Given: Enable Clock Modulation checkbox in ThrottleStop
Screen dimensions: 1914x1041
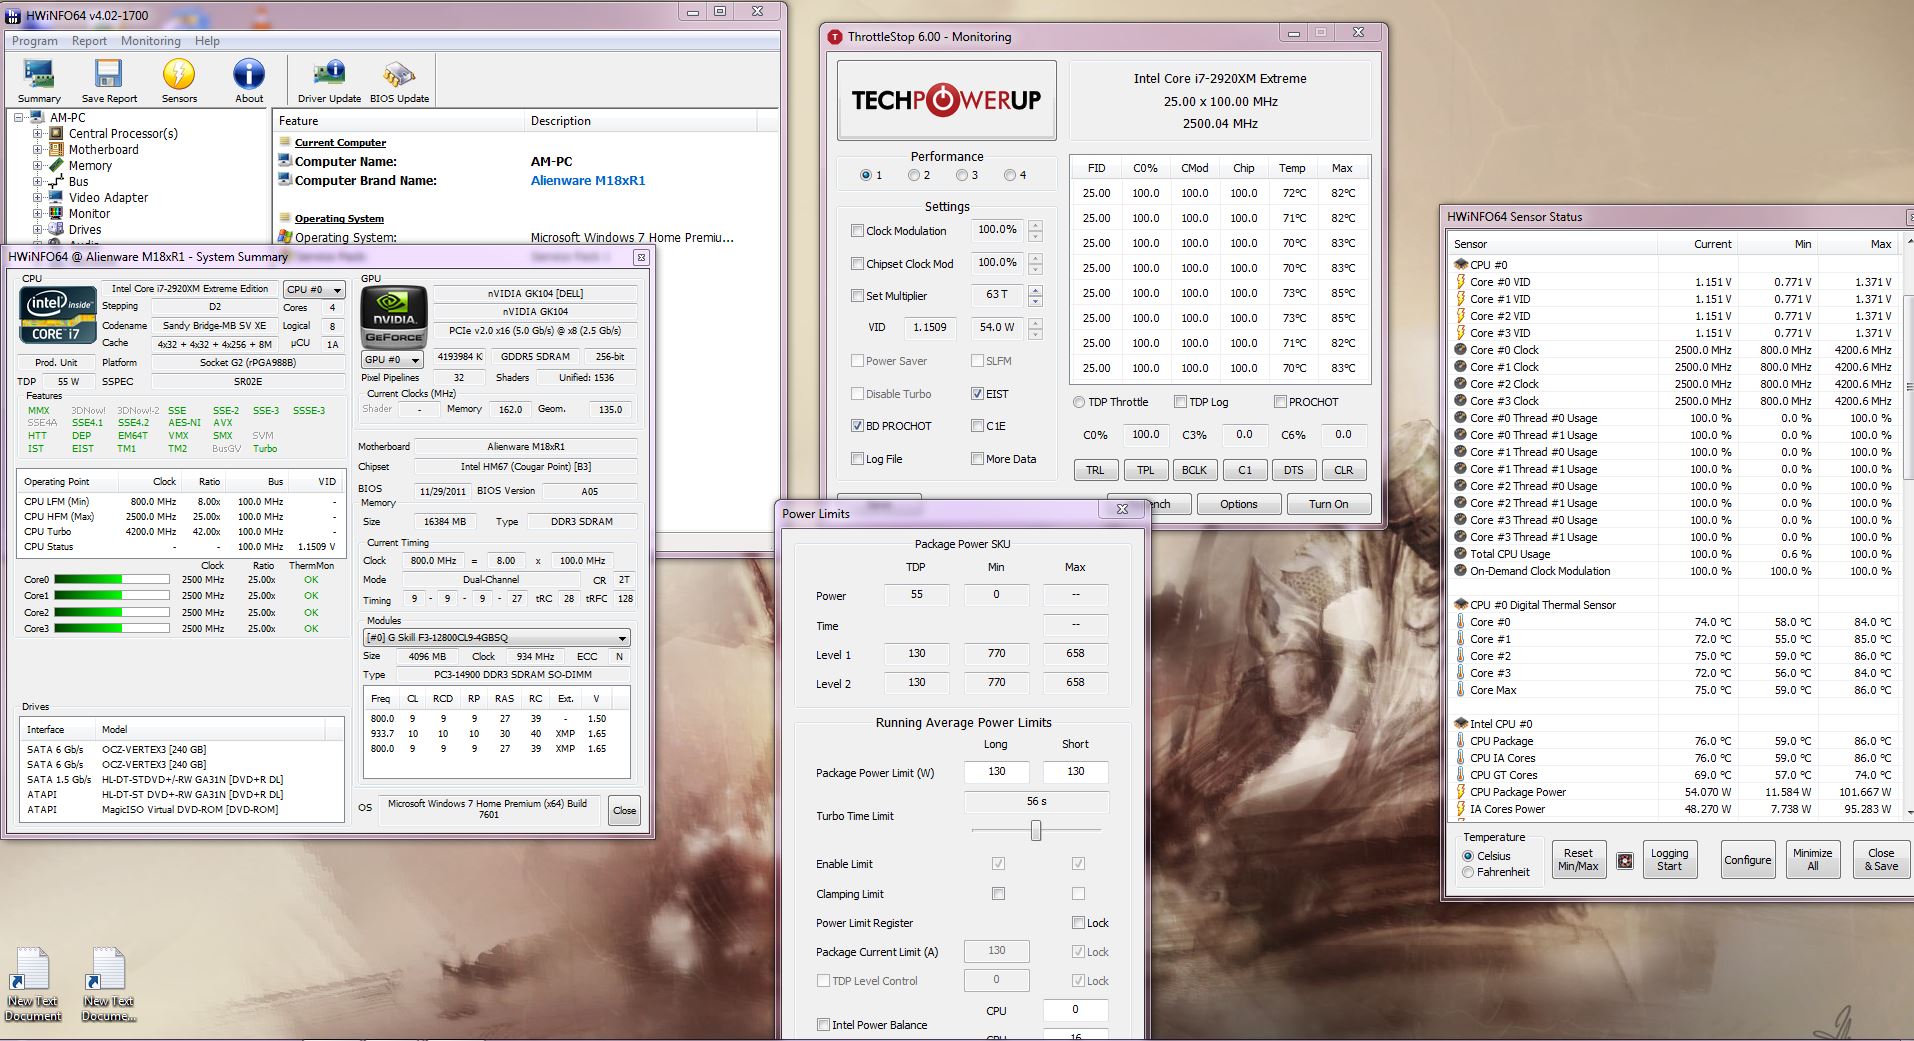Looking at the screenshot, I should (857, 231).
